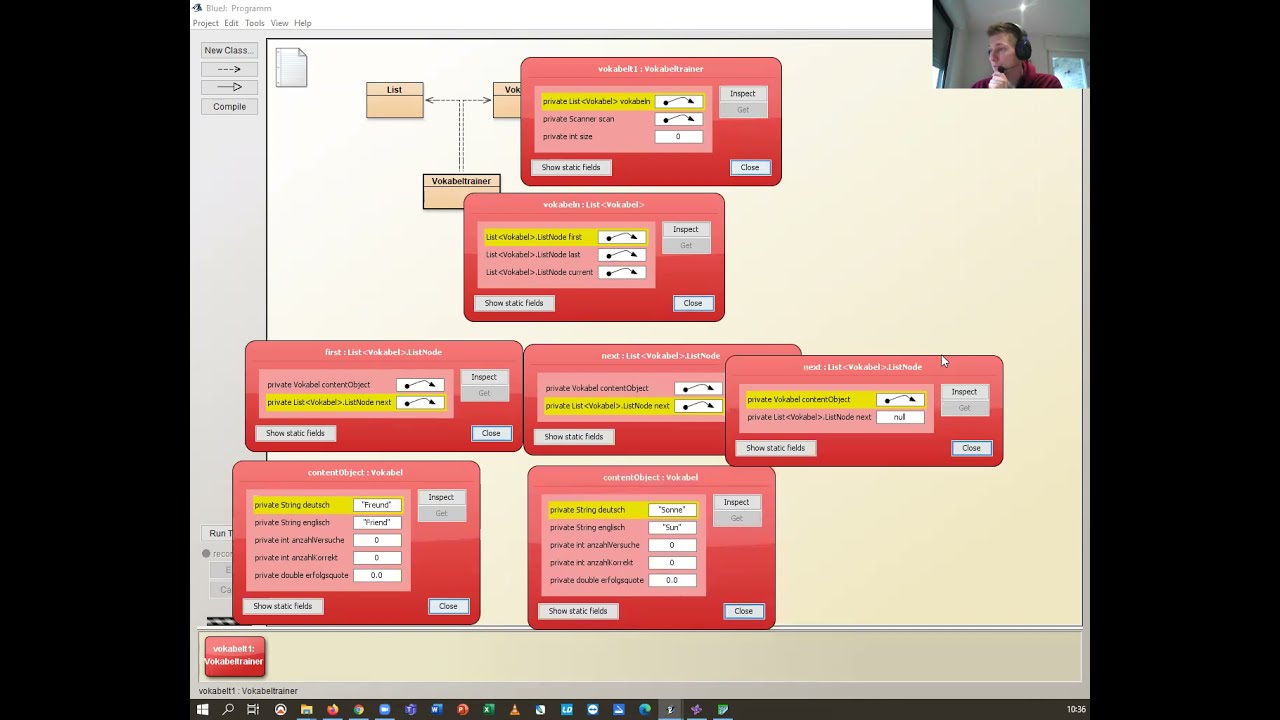Click Inspect in the vokabeln List window

[x=686, y=230]
